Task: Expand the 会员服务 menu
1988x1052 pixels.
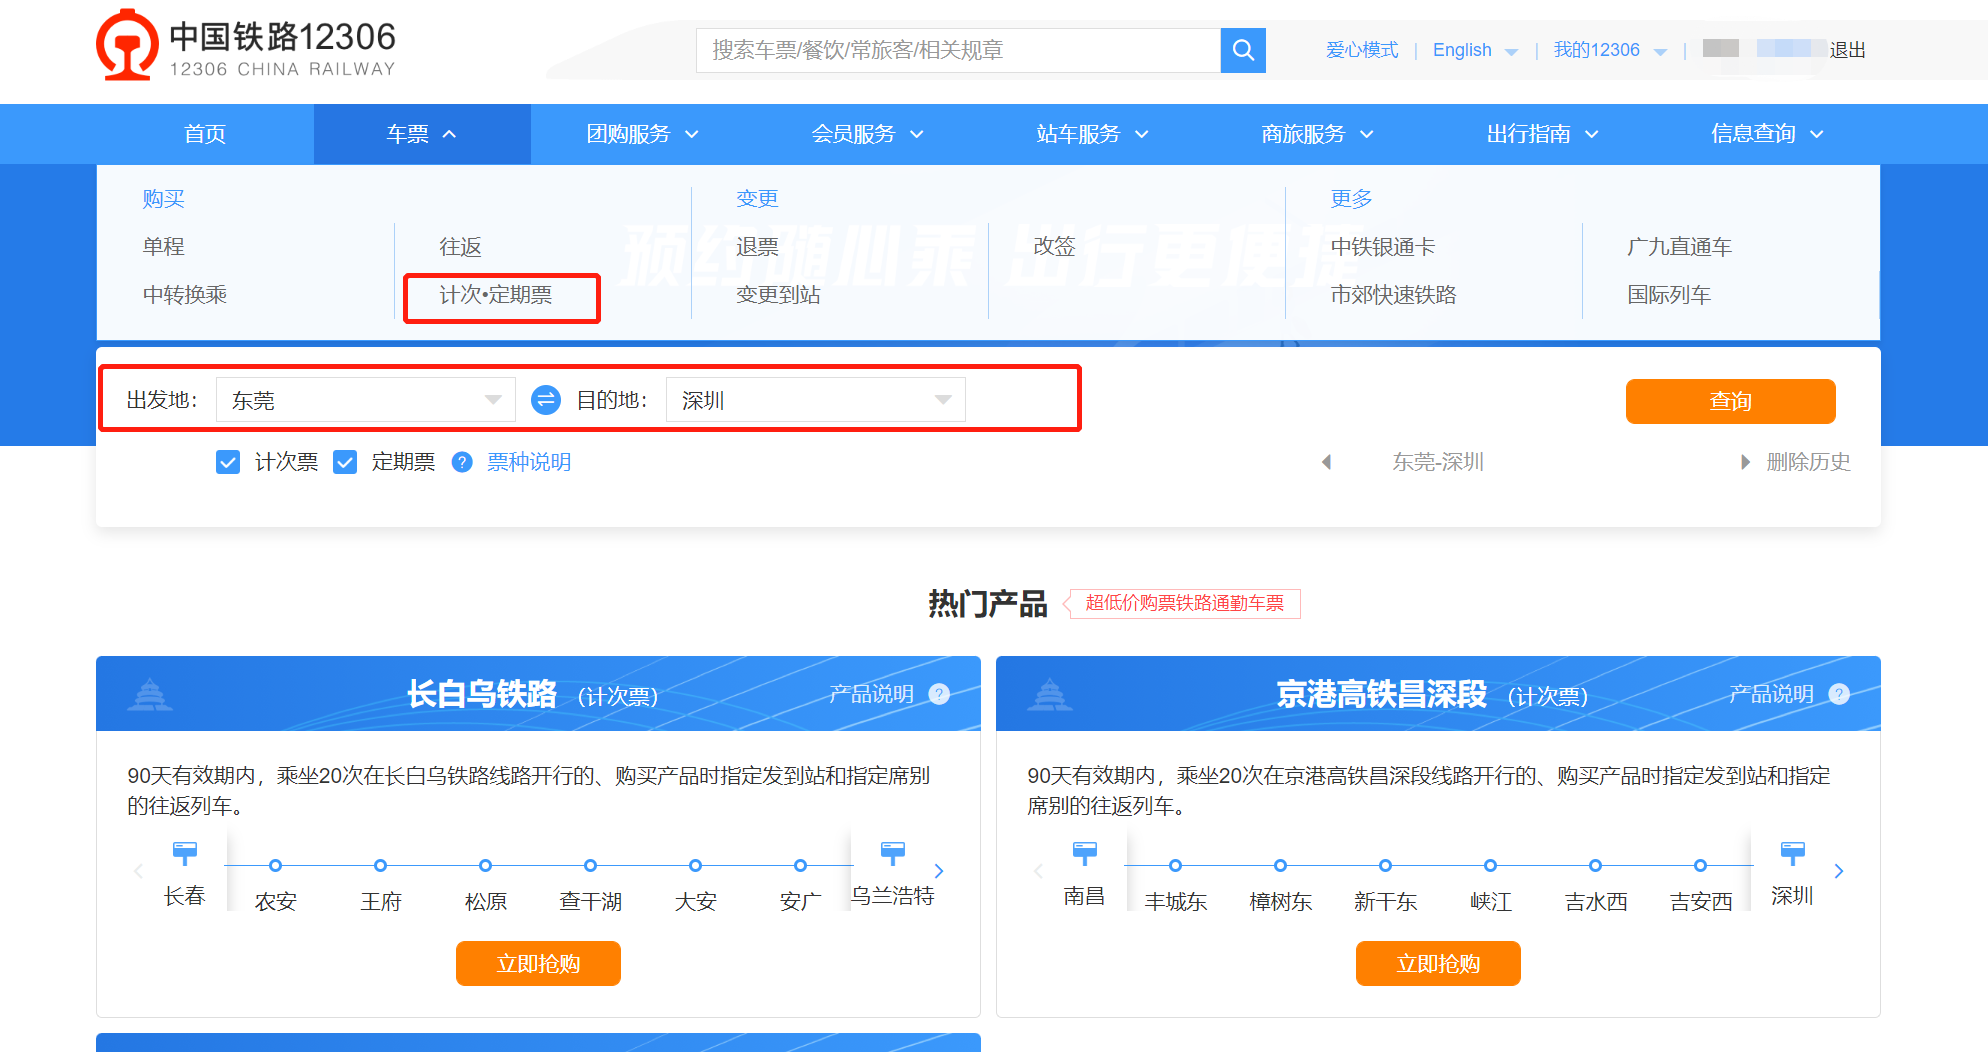Action: pos(867,134)
